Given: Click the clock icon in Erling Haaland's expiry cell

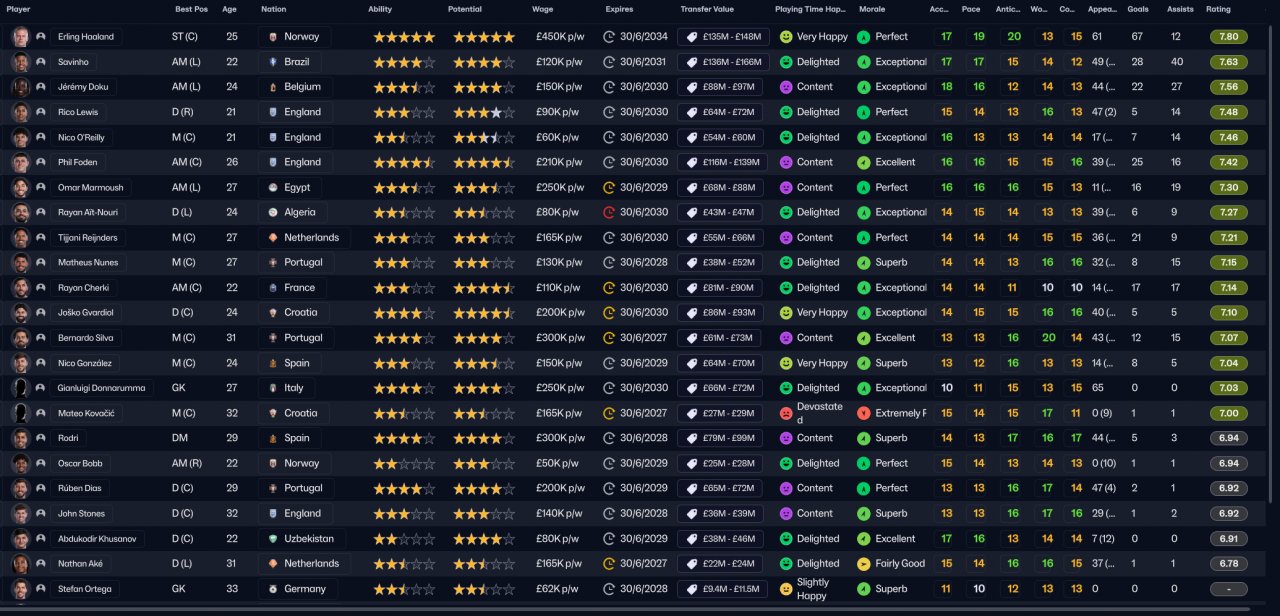Looking at the screenshot, I should coord(609,37).
